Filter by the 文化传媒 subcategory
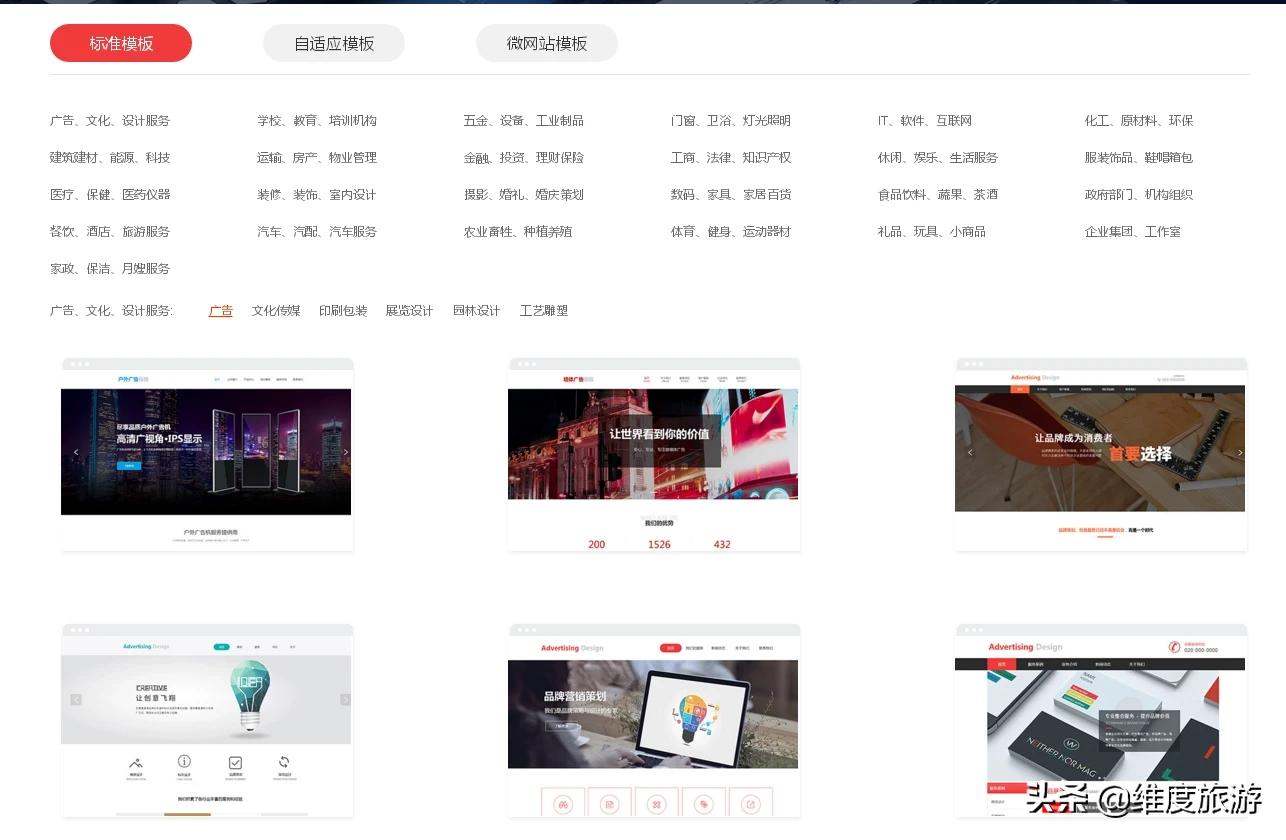This screenshot has width=1286, height=840. (276, 311)
